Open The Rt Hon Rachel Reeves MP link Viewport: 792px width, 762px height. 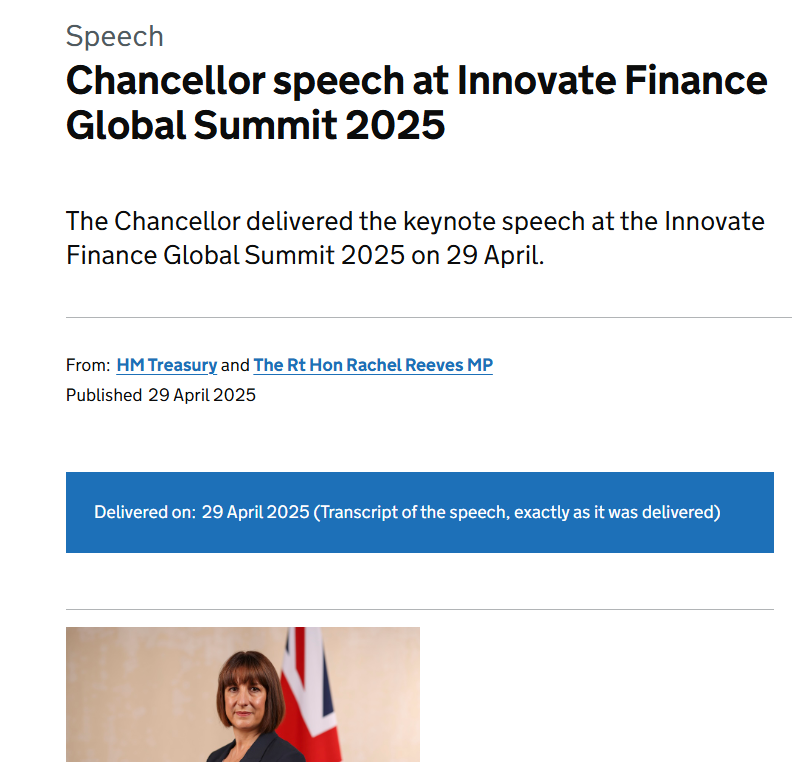tap(373, 365)
